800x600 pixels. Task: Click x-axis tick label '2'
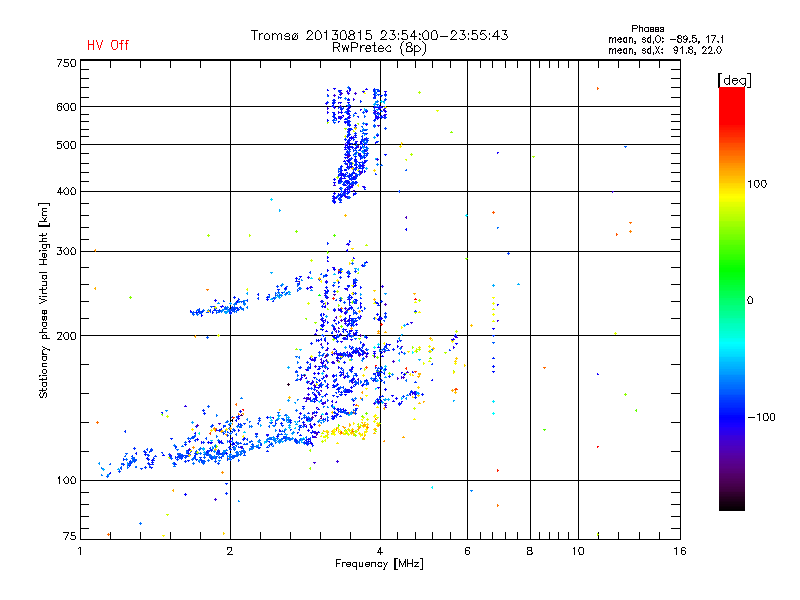[230, 551]
